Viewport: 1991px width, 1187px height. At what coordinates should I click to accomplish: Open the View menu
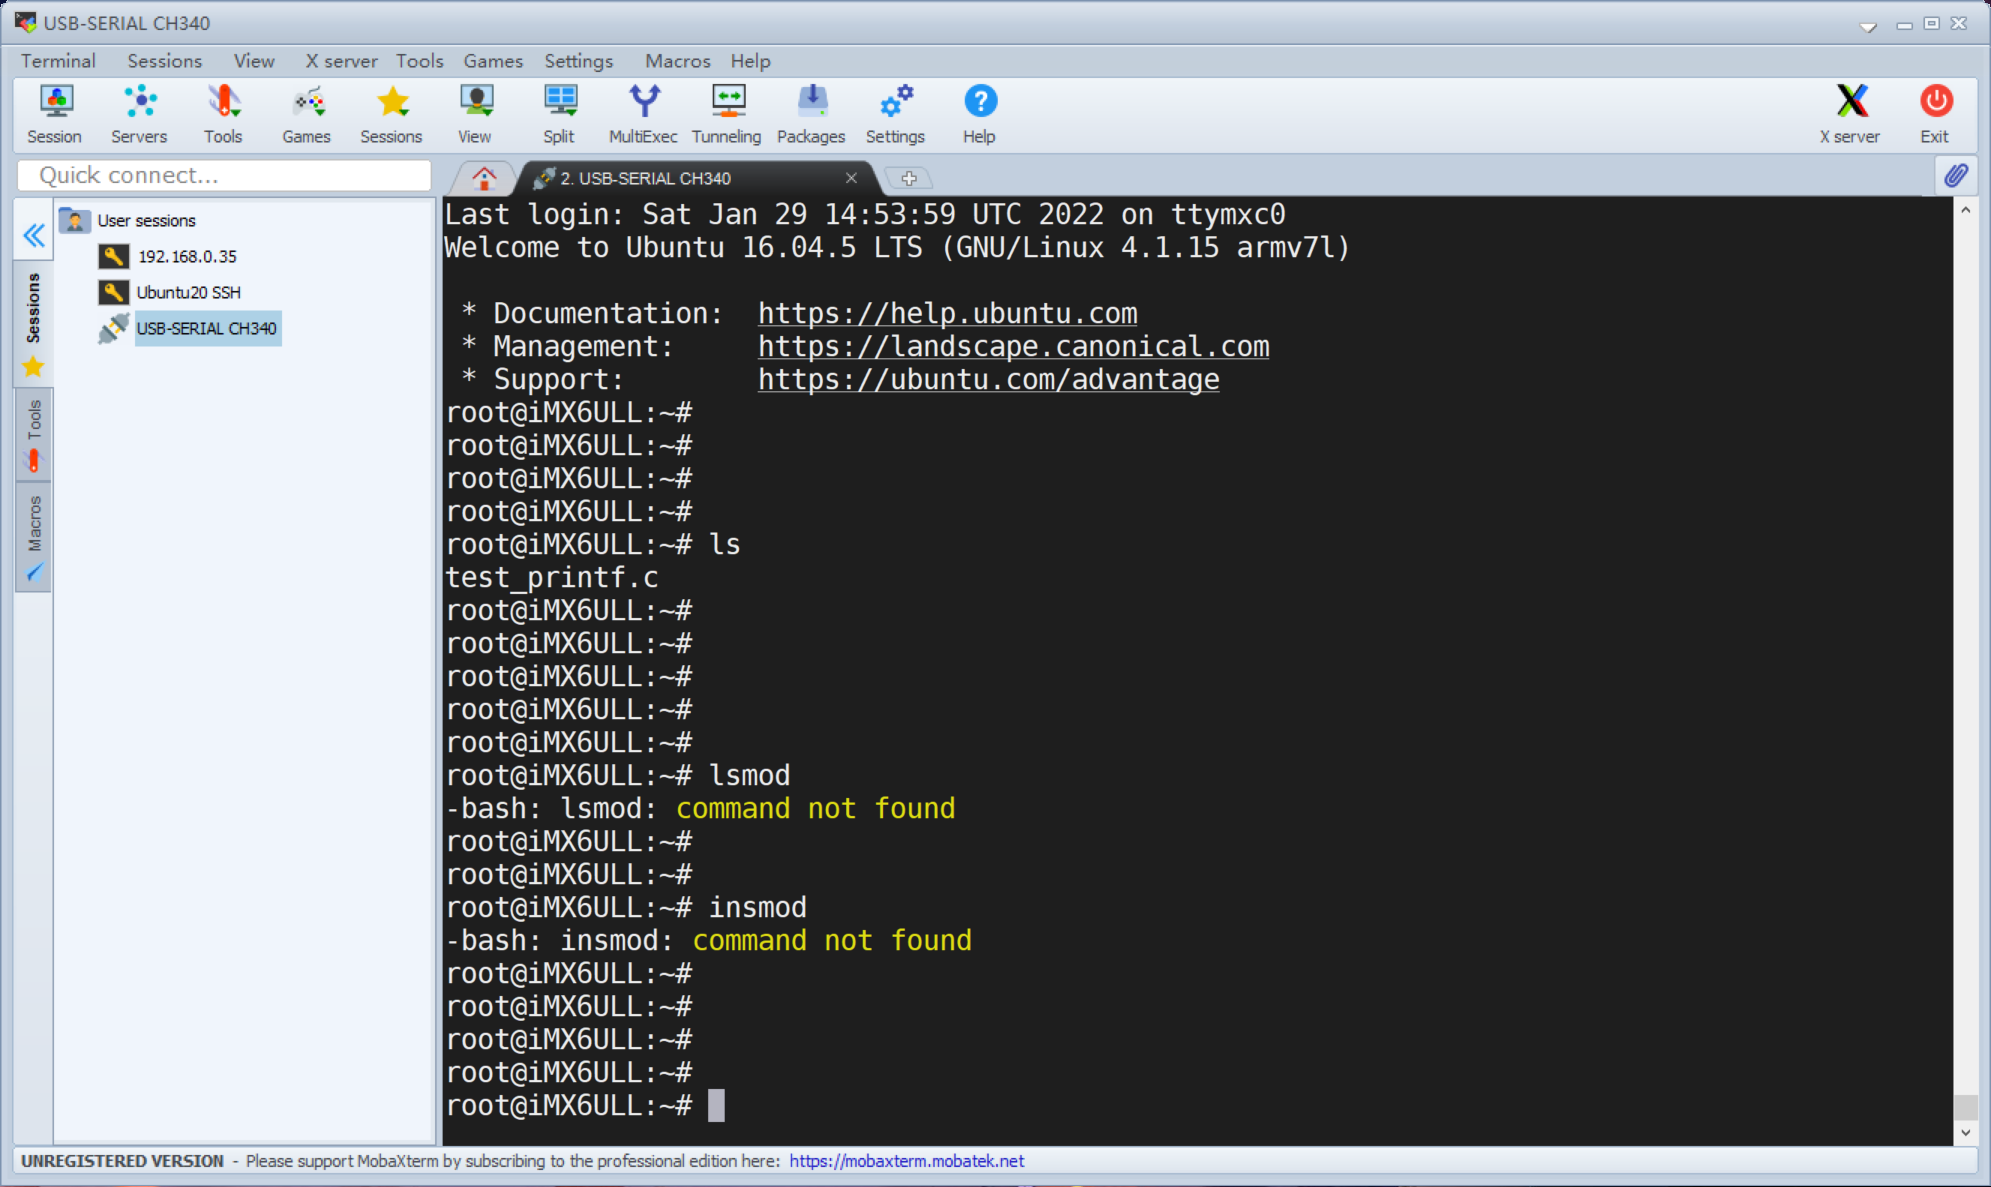coord(254,61)
